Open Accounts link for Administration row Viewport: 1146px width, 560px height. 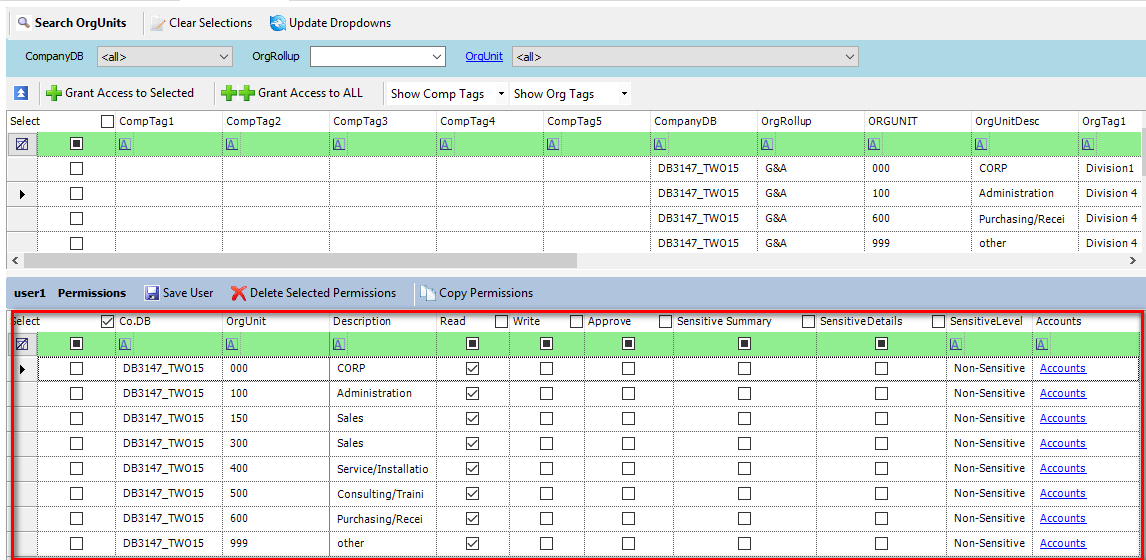click(1063, 393)
